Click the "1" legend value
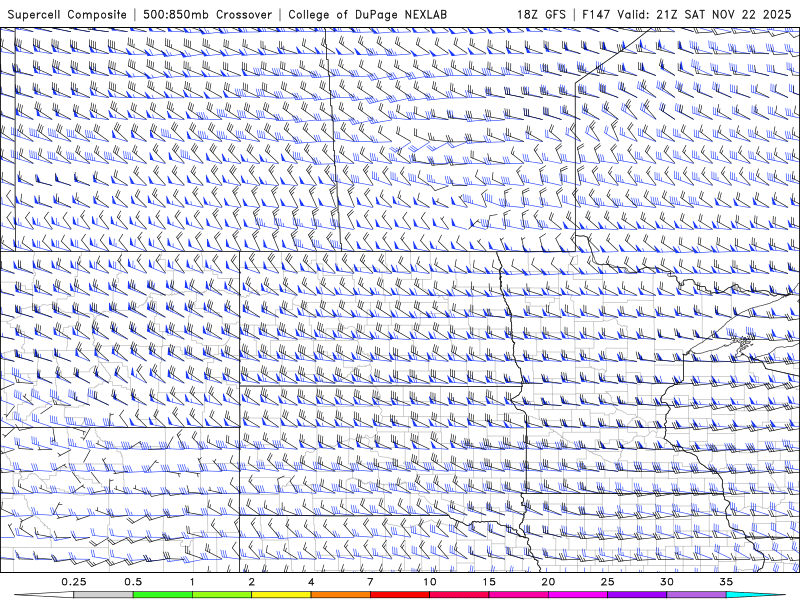Image resolution: width=800 pixels, height=600 pixels. (192, 582)
